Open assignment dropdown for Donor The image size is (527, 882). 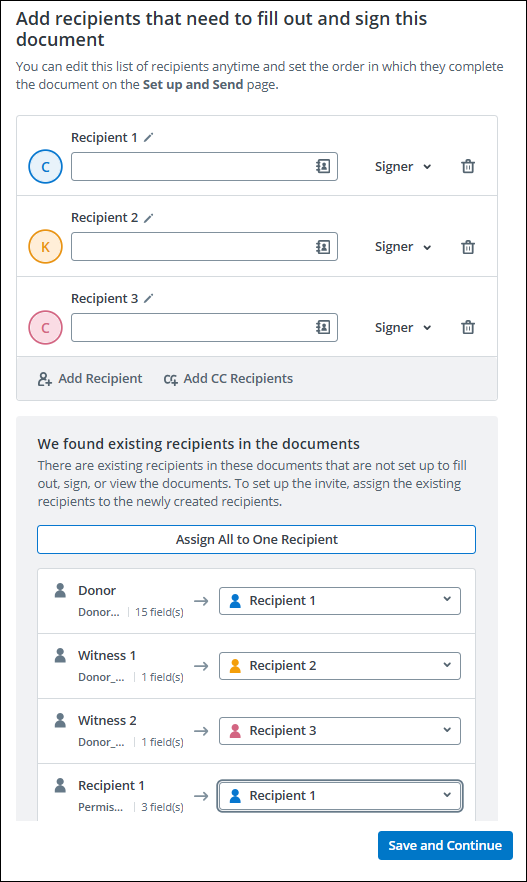340,601
